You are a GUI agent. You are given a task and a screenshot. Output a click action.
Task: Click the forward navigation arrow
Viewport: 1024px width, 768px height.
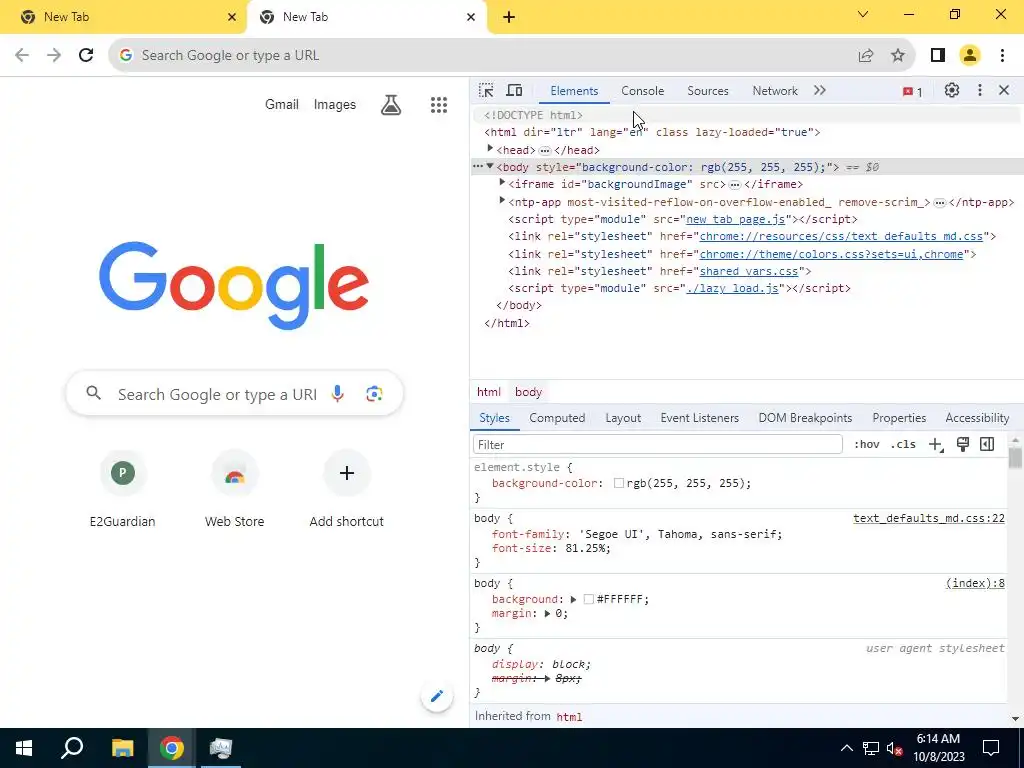point(54,56)
